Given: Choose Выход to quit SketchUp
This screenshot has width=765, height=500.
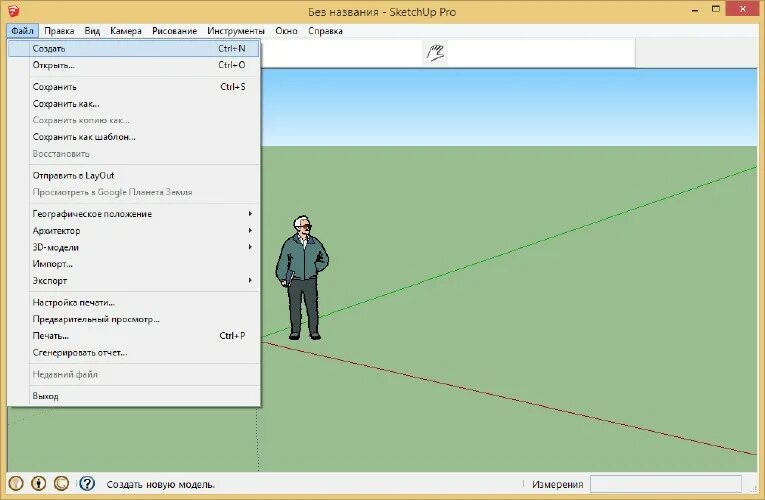Looking at the screenshot, I should [x=134, y=396].
